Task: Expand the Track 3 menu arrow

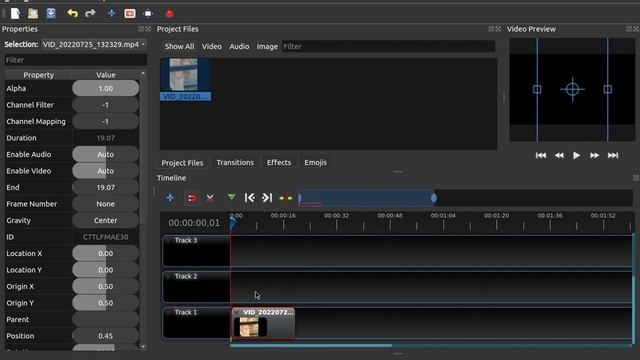Action: click(x=168, y=240)
